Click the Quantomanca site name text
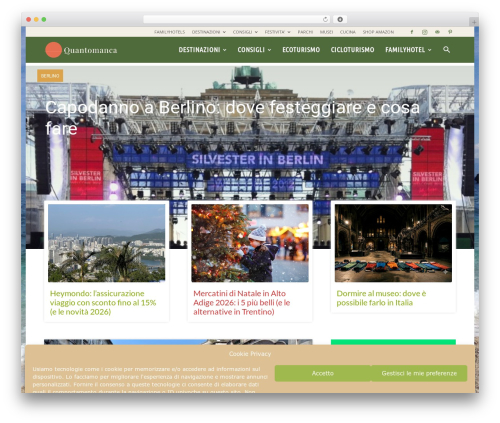This screenshot has height=423, width=500. click(x=90, y=50)
